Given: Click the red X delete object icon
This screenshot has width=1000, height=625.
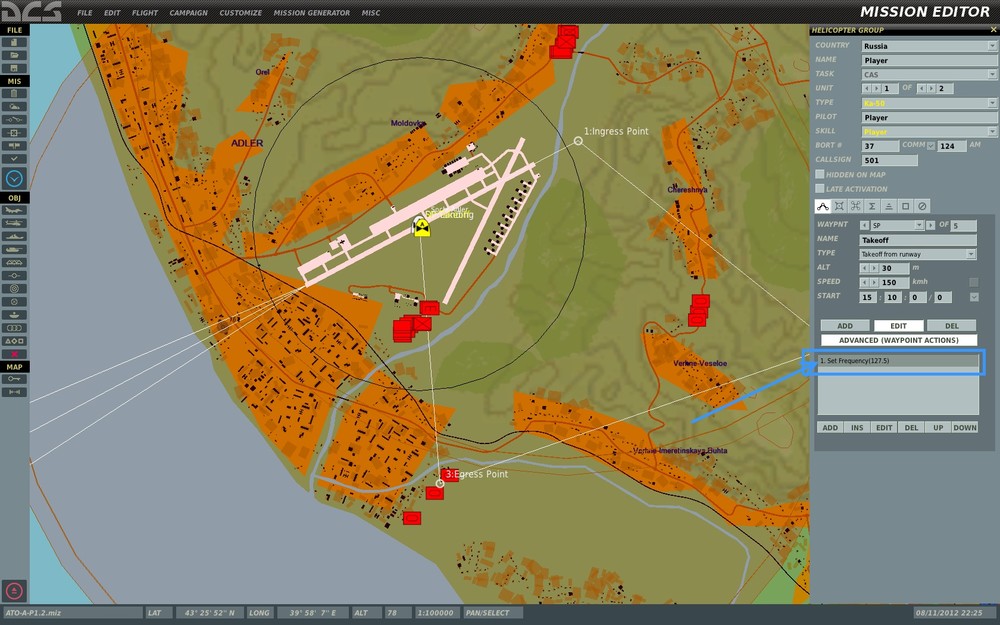Looking at the screenshot, I should pyautogui.click(x=14, y=354).
